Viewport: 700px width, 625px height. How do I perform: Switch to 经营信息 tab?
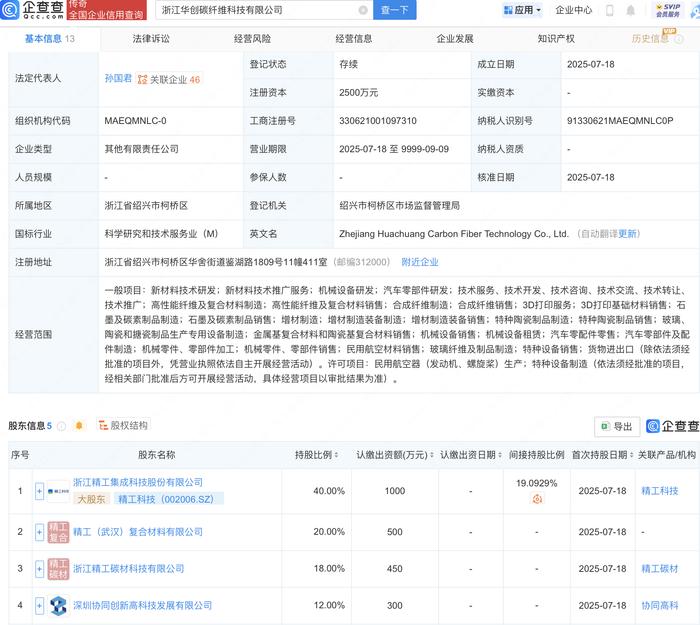tap(354, 39)
